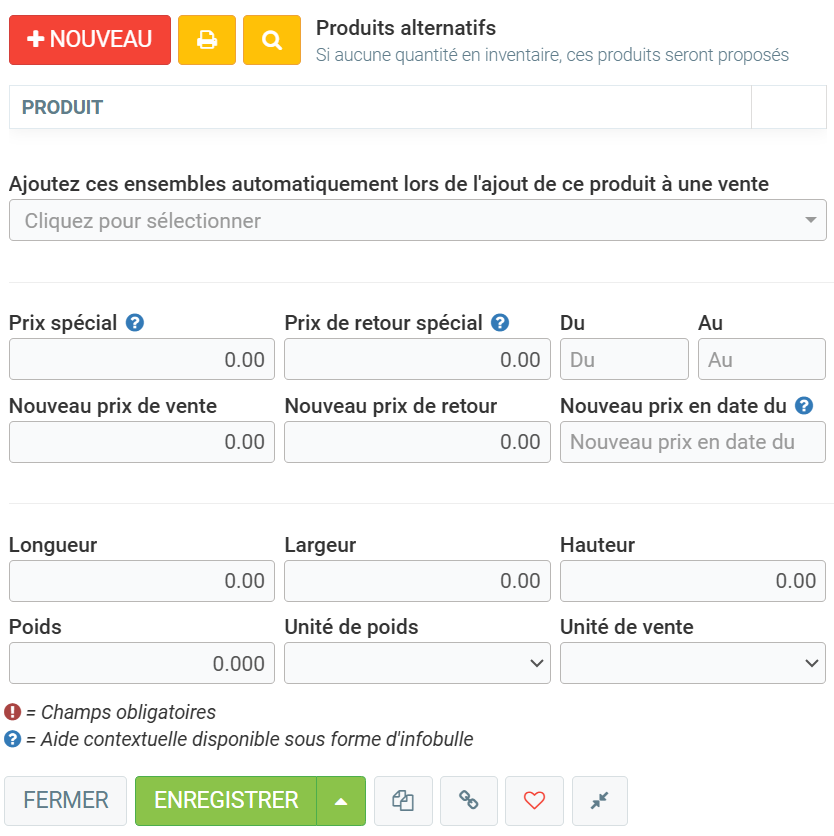
Task: Click the Du date field
Action: pyautogui.click(x=624, y=359)
